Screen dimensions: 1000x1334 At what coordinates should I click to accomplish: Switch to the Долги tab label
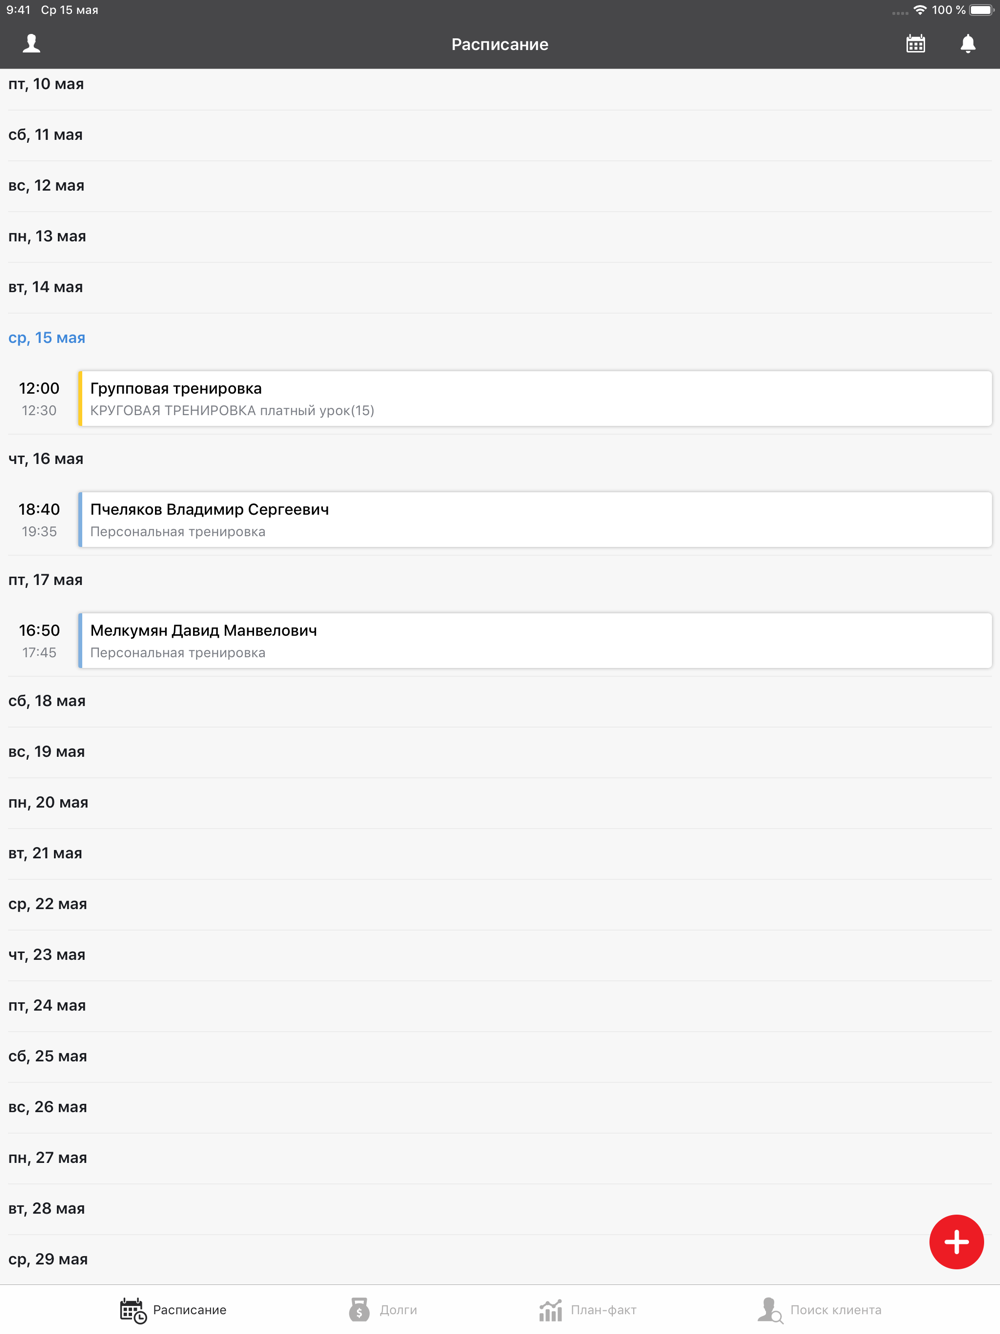[398, 1310]
